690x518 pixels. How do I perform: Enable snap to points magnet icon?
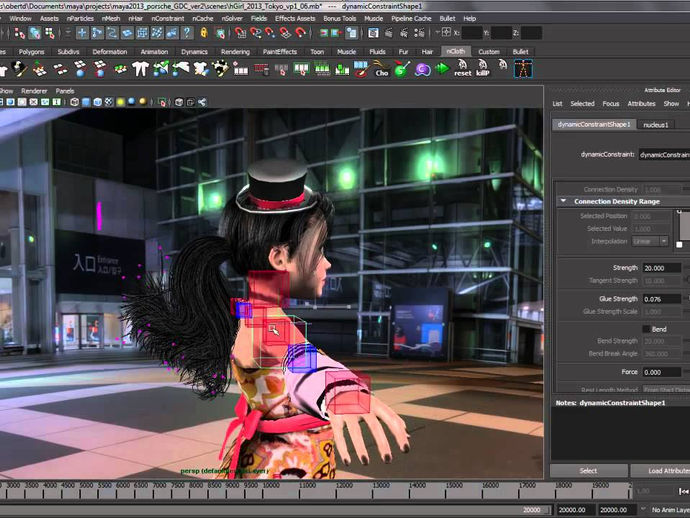click(270, 33)
